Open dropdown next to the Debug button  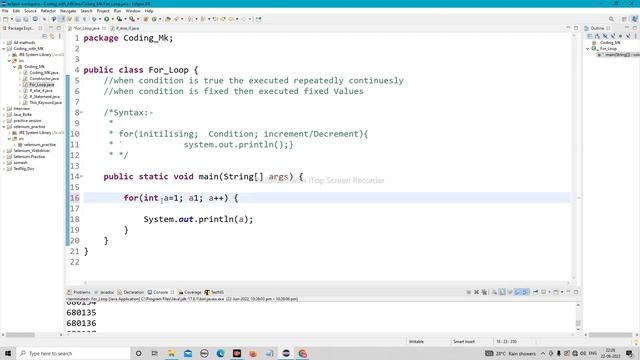(100, 19)
